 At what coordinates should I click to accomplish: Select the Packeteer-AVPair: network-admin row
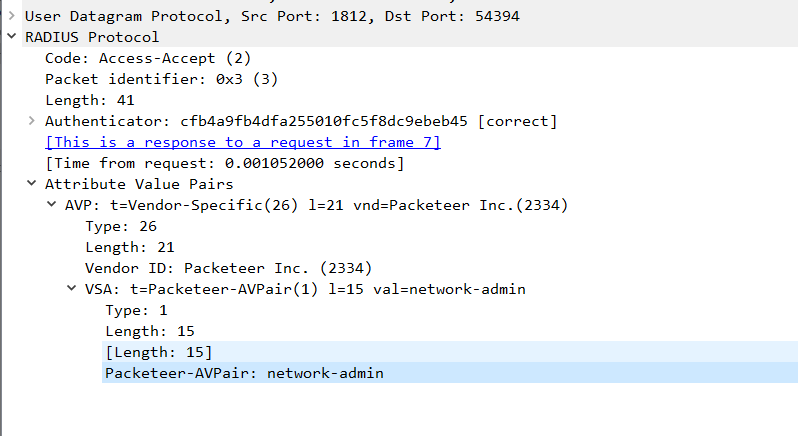pos(244,373)
